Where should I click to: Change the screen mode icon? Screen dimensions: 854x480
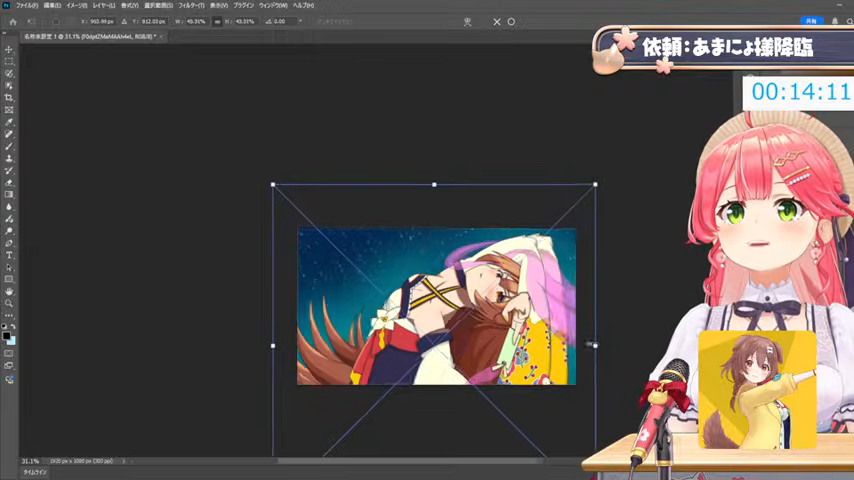9,366
